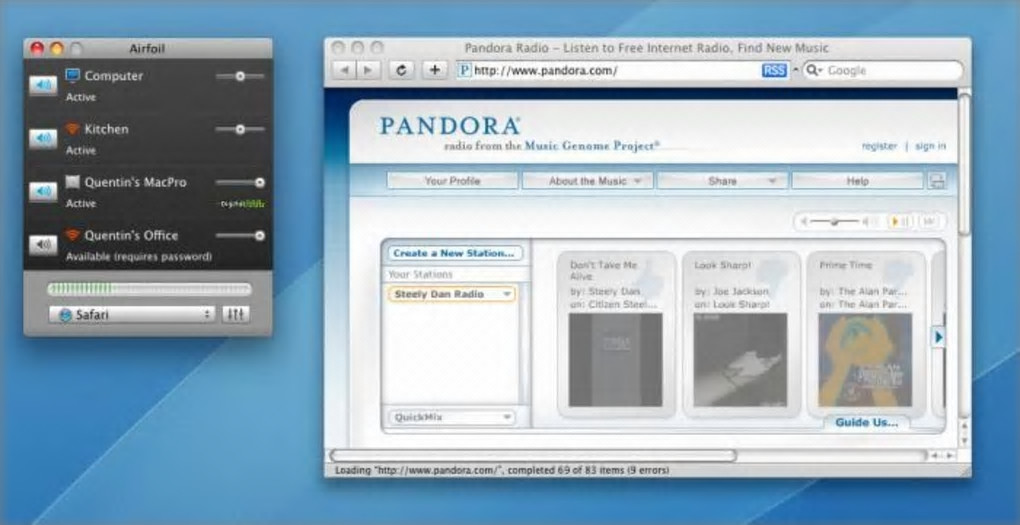Viewport: 1020px width, 525px height.
Task: Click the Don't Take Me Alive song title
Action: (604, 271)
